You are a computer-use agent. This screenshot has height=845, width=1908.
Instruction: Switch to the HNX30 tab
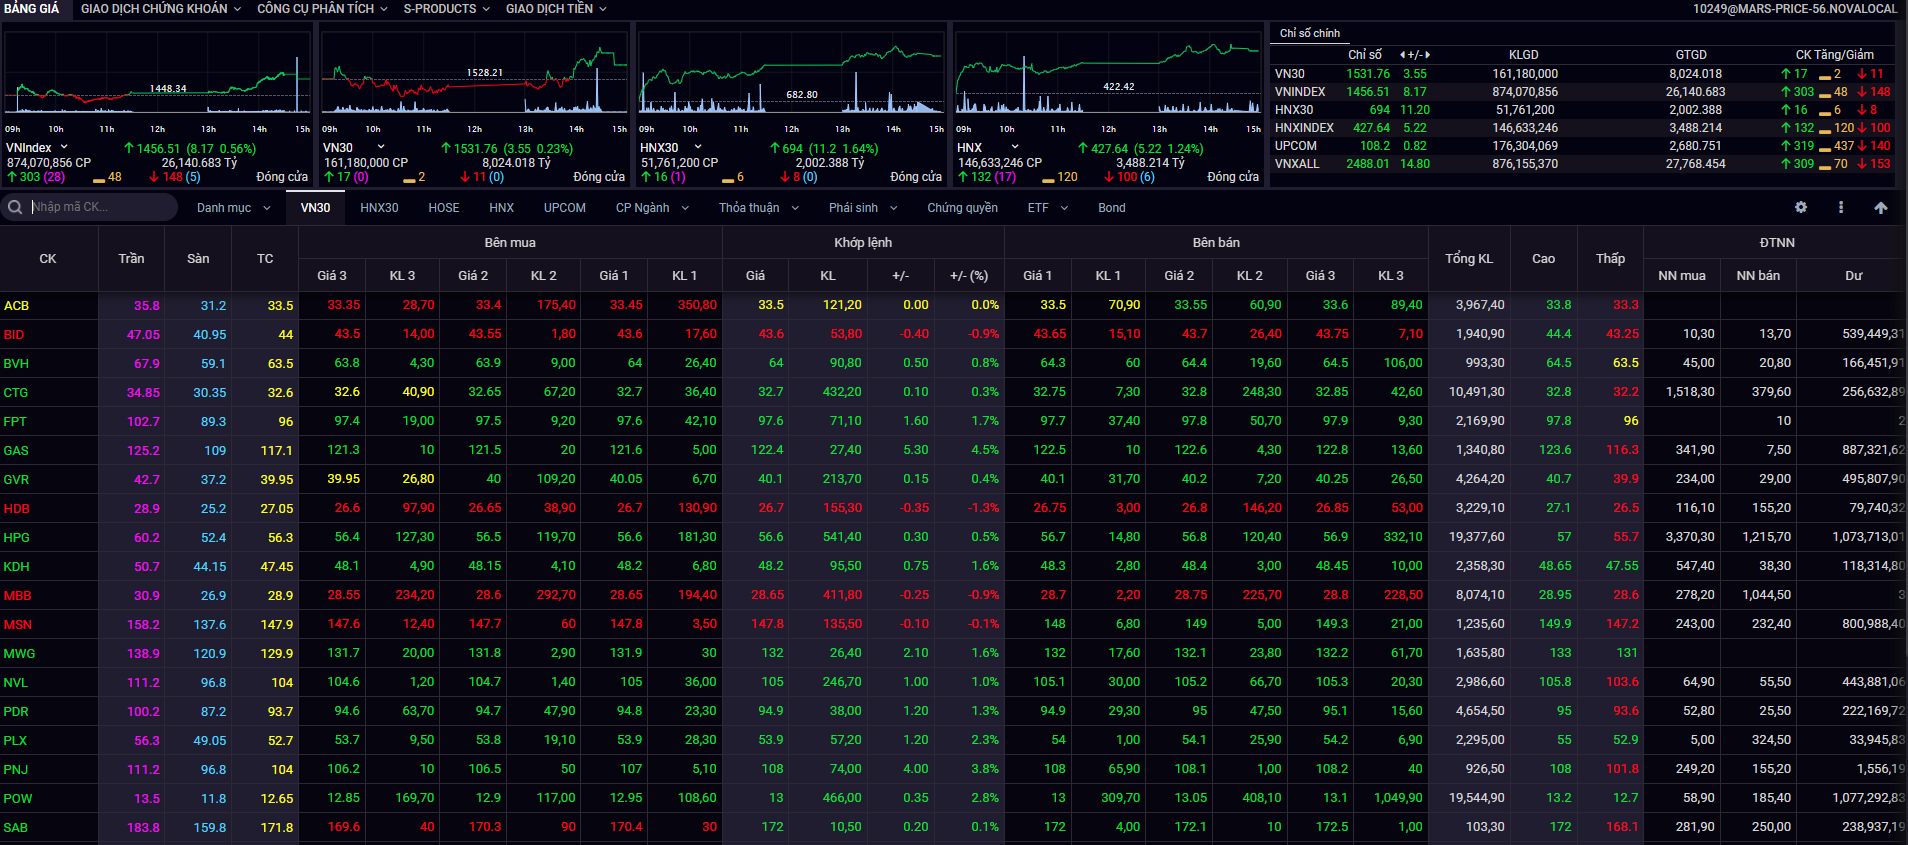pyautogui.click(x=379, y=208)
